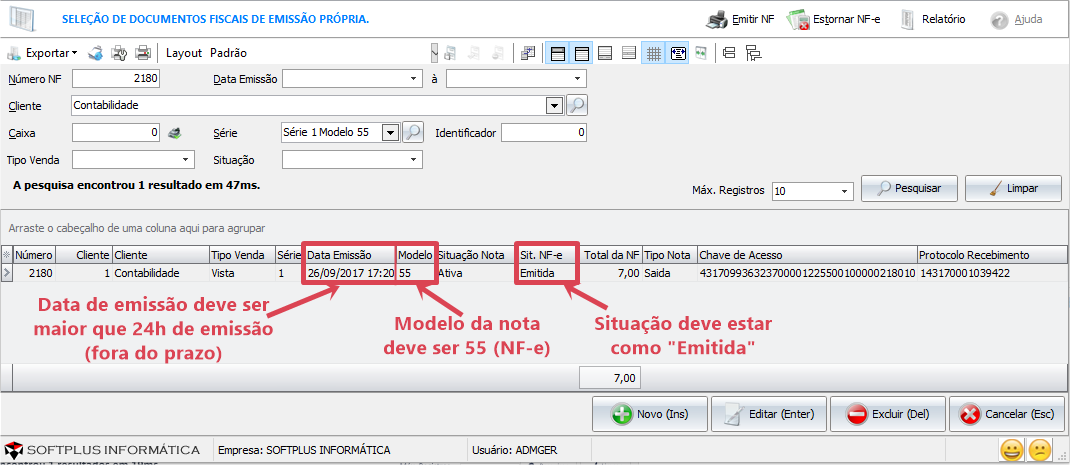Click the 'Saida' cell
This screenshot has width=1070, height=465.
(x=669, y=273)
